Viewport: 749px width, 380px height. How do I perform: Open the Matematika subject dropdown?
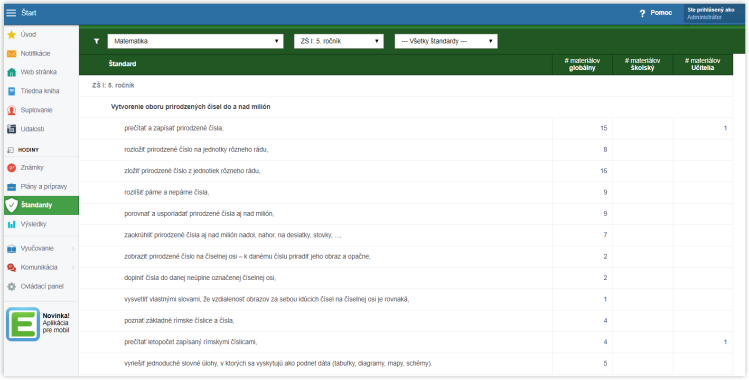click(195, 42)
